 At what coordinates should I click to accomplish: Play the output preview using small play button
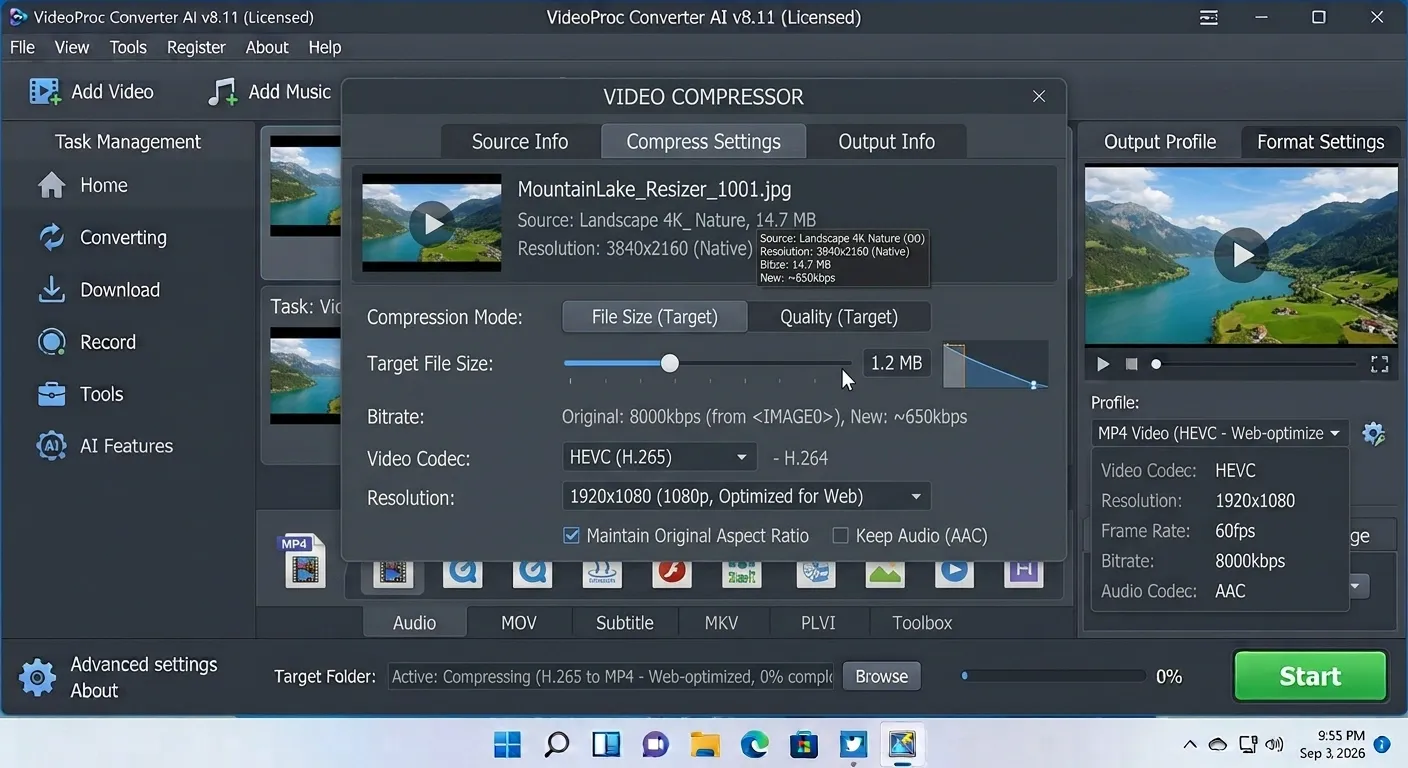pos(1103,364)
